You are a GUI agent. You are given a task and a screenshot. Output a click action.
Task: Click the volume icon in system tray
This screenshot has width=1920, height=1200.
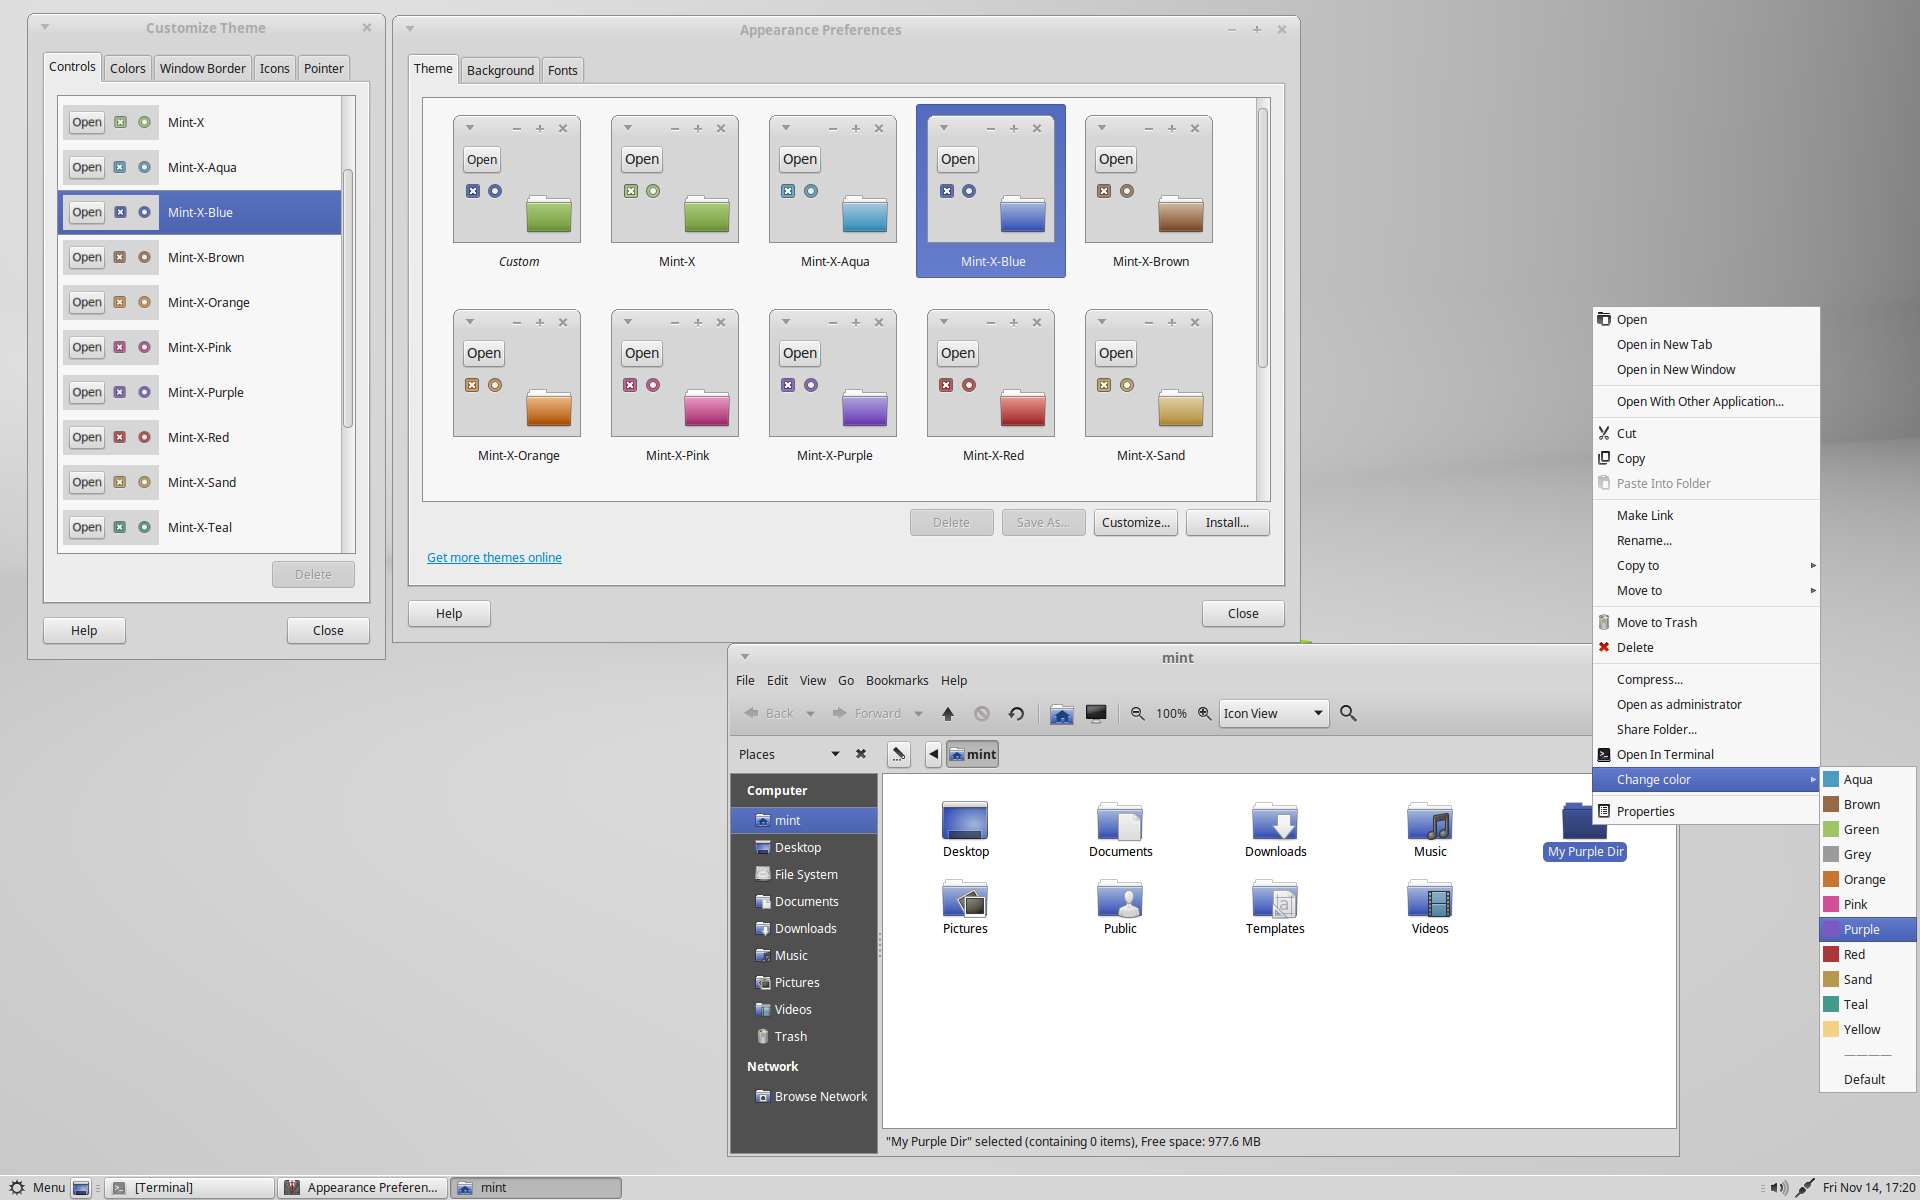point(1778,1188)
